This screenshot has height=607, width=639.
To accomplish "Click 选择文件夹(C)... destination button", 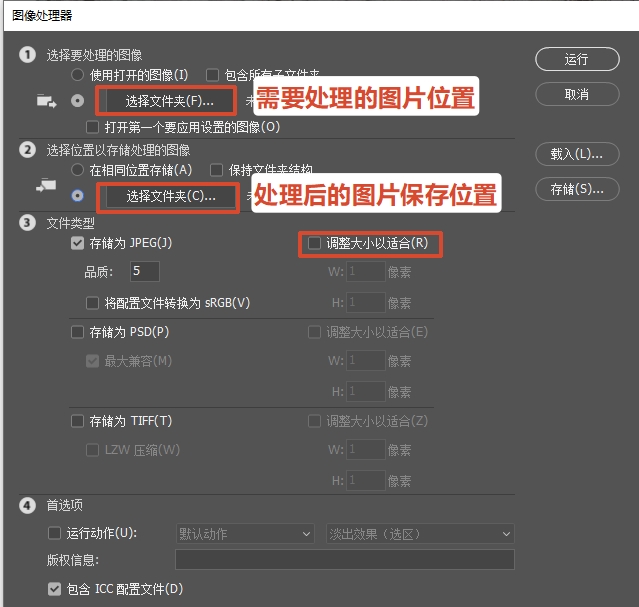I will (171, 196).
